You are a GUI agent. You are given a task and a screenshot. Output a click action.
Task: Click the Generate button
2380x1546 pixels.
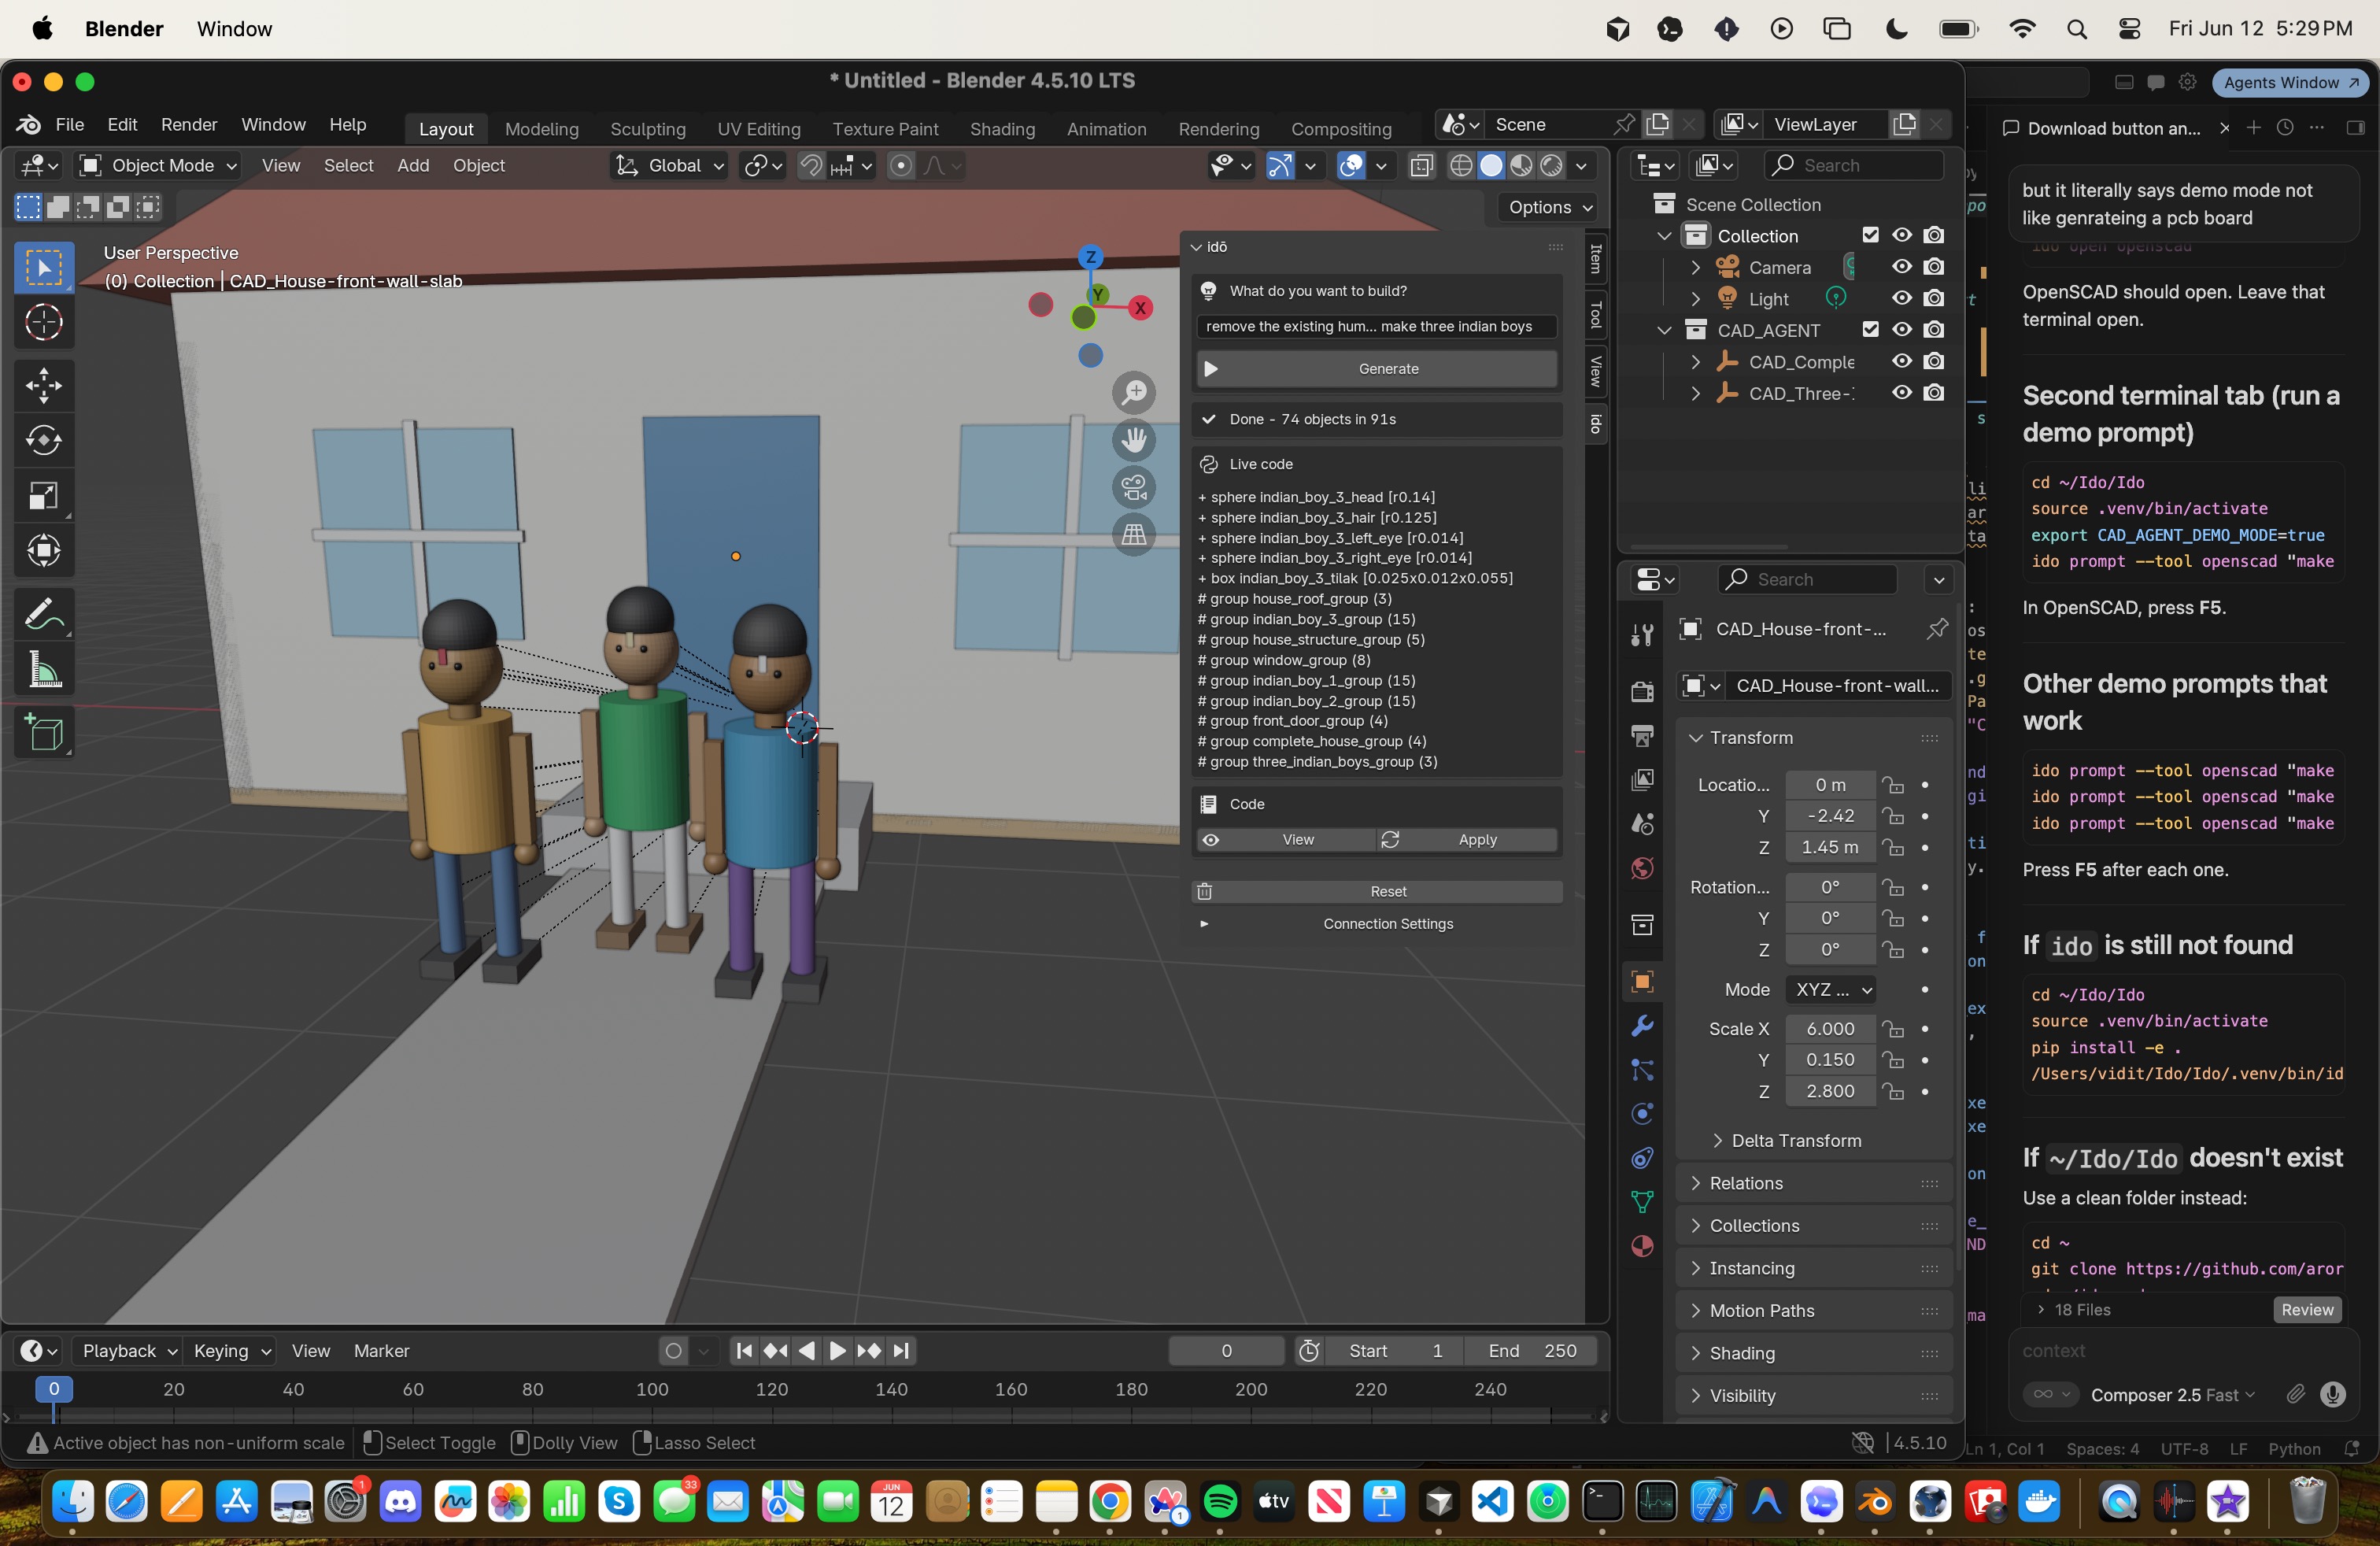coord(1377,369)
